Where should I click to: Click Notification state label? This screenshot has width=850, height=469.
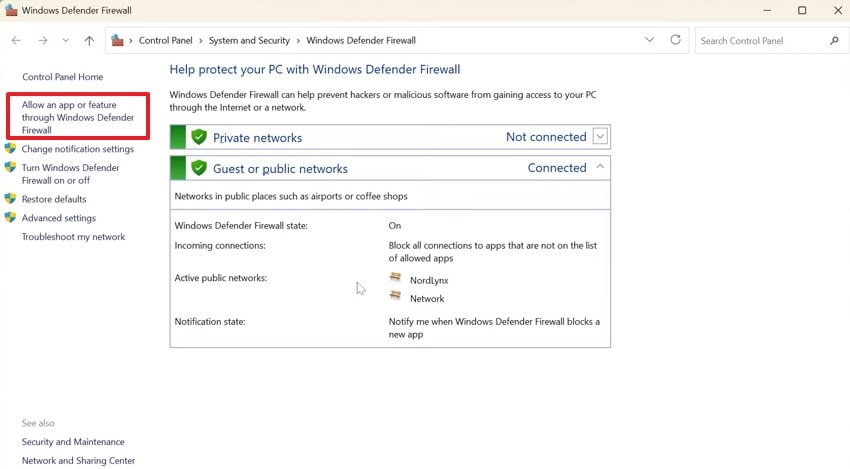pos(210,322)
